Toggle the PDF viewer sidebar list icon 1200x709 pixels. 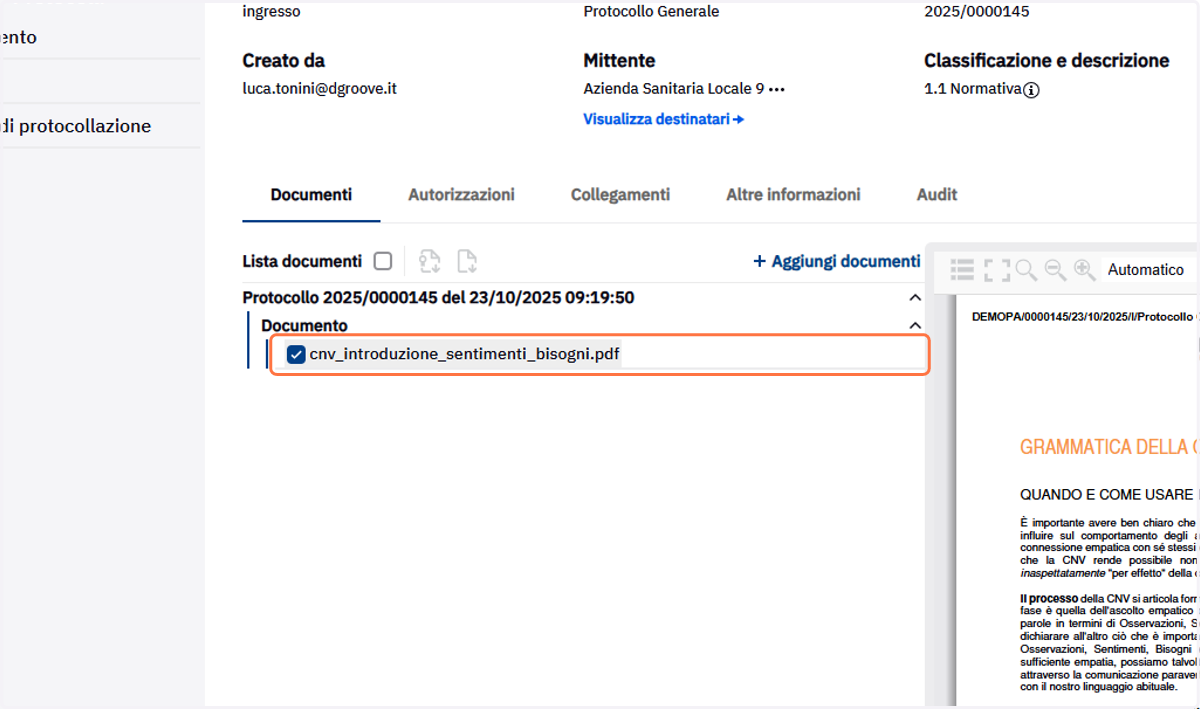(x=962, y=269)
